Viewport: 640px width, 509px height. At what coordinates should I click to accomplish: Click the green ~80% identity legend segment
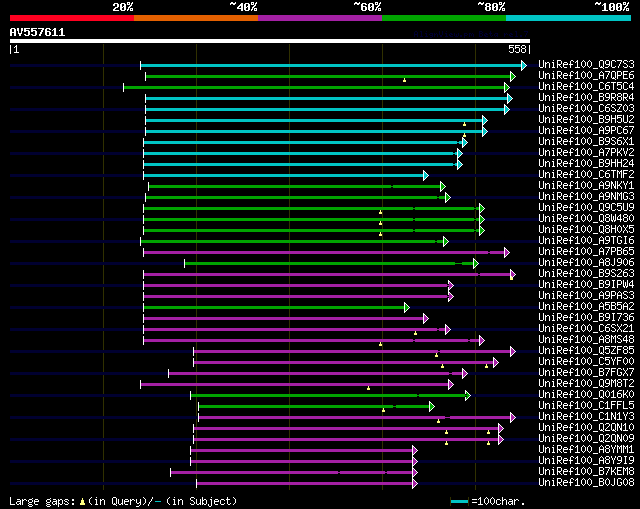444,18
